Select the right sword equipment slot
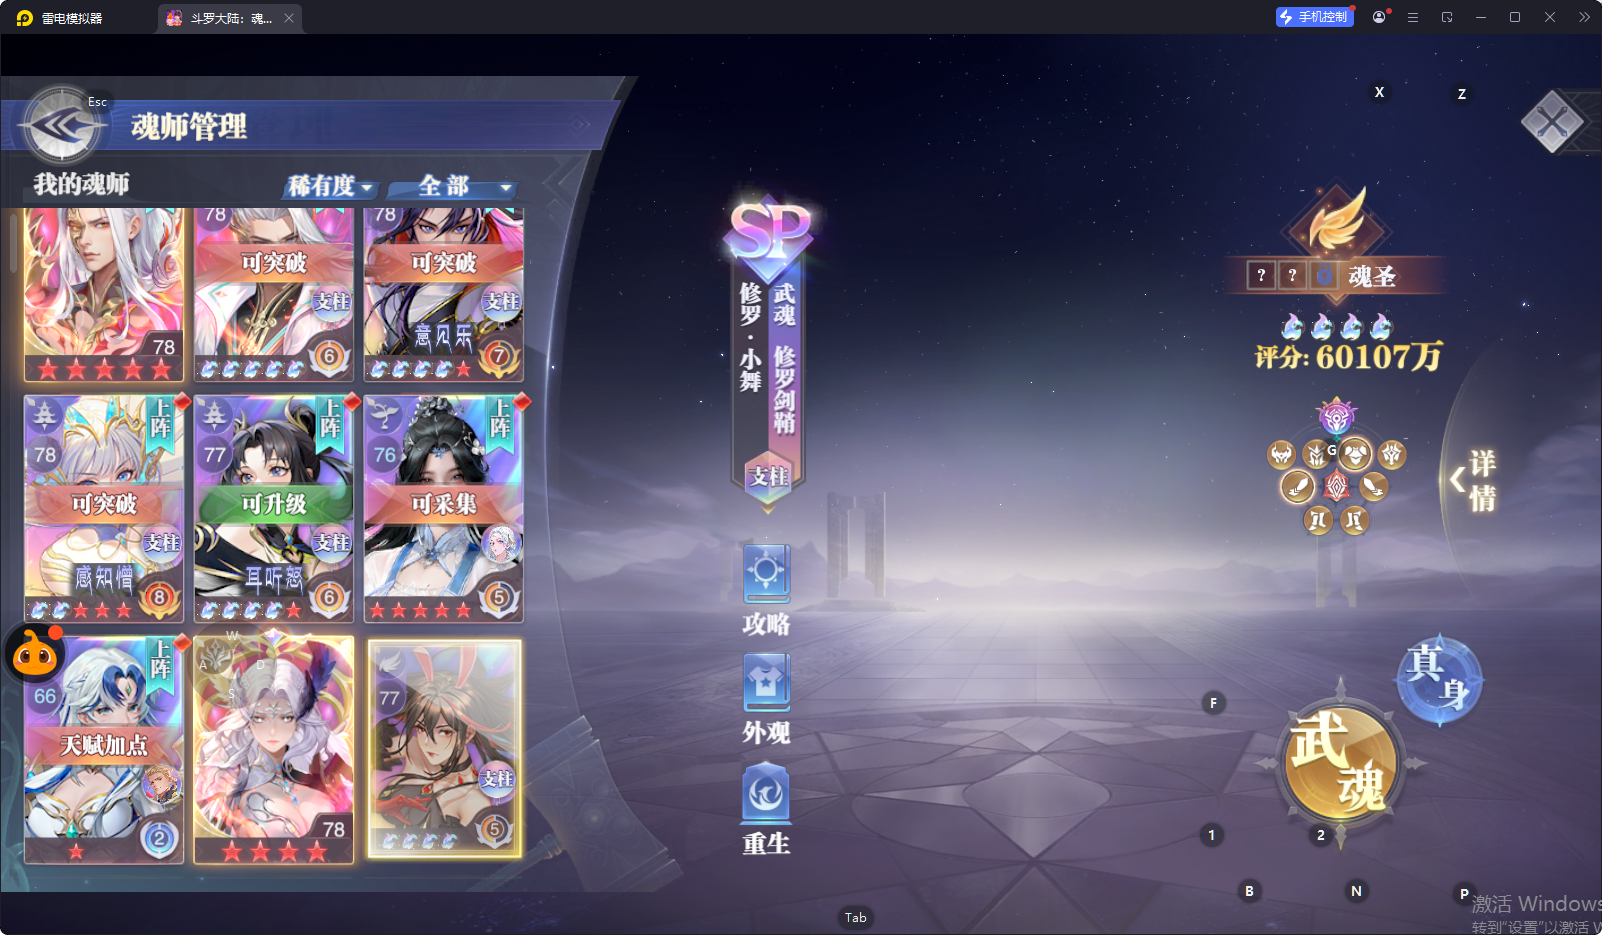The image size is (1602, 935). pos(1374,487)
